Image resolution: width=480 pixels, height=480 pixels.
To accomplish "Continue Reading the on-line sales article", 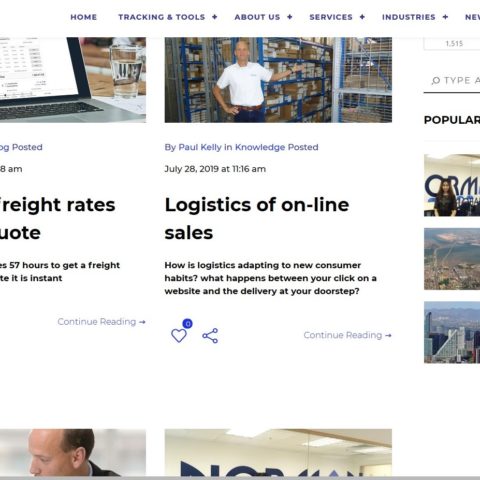I will pos(348,335).
